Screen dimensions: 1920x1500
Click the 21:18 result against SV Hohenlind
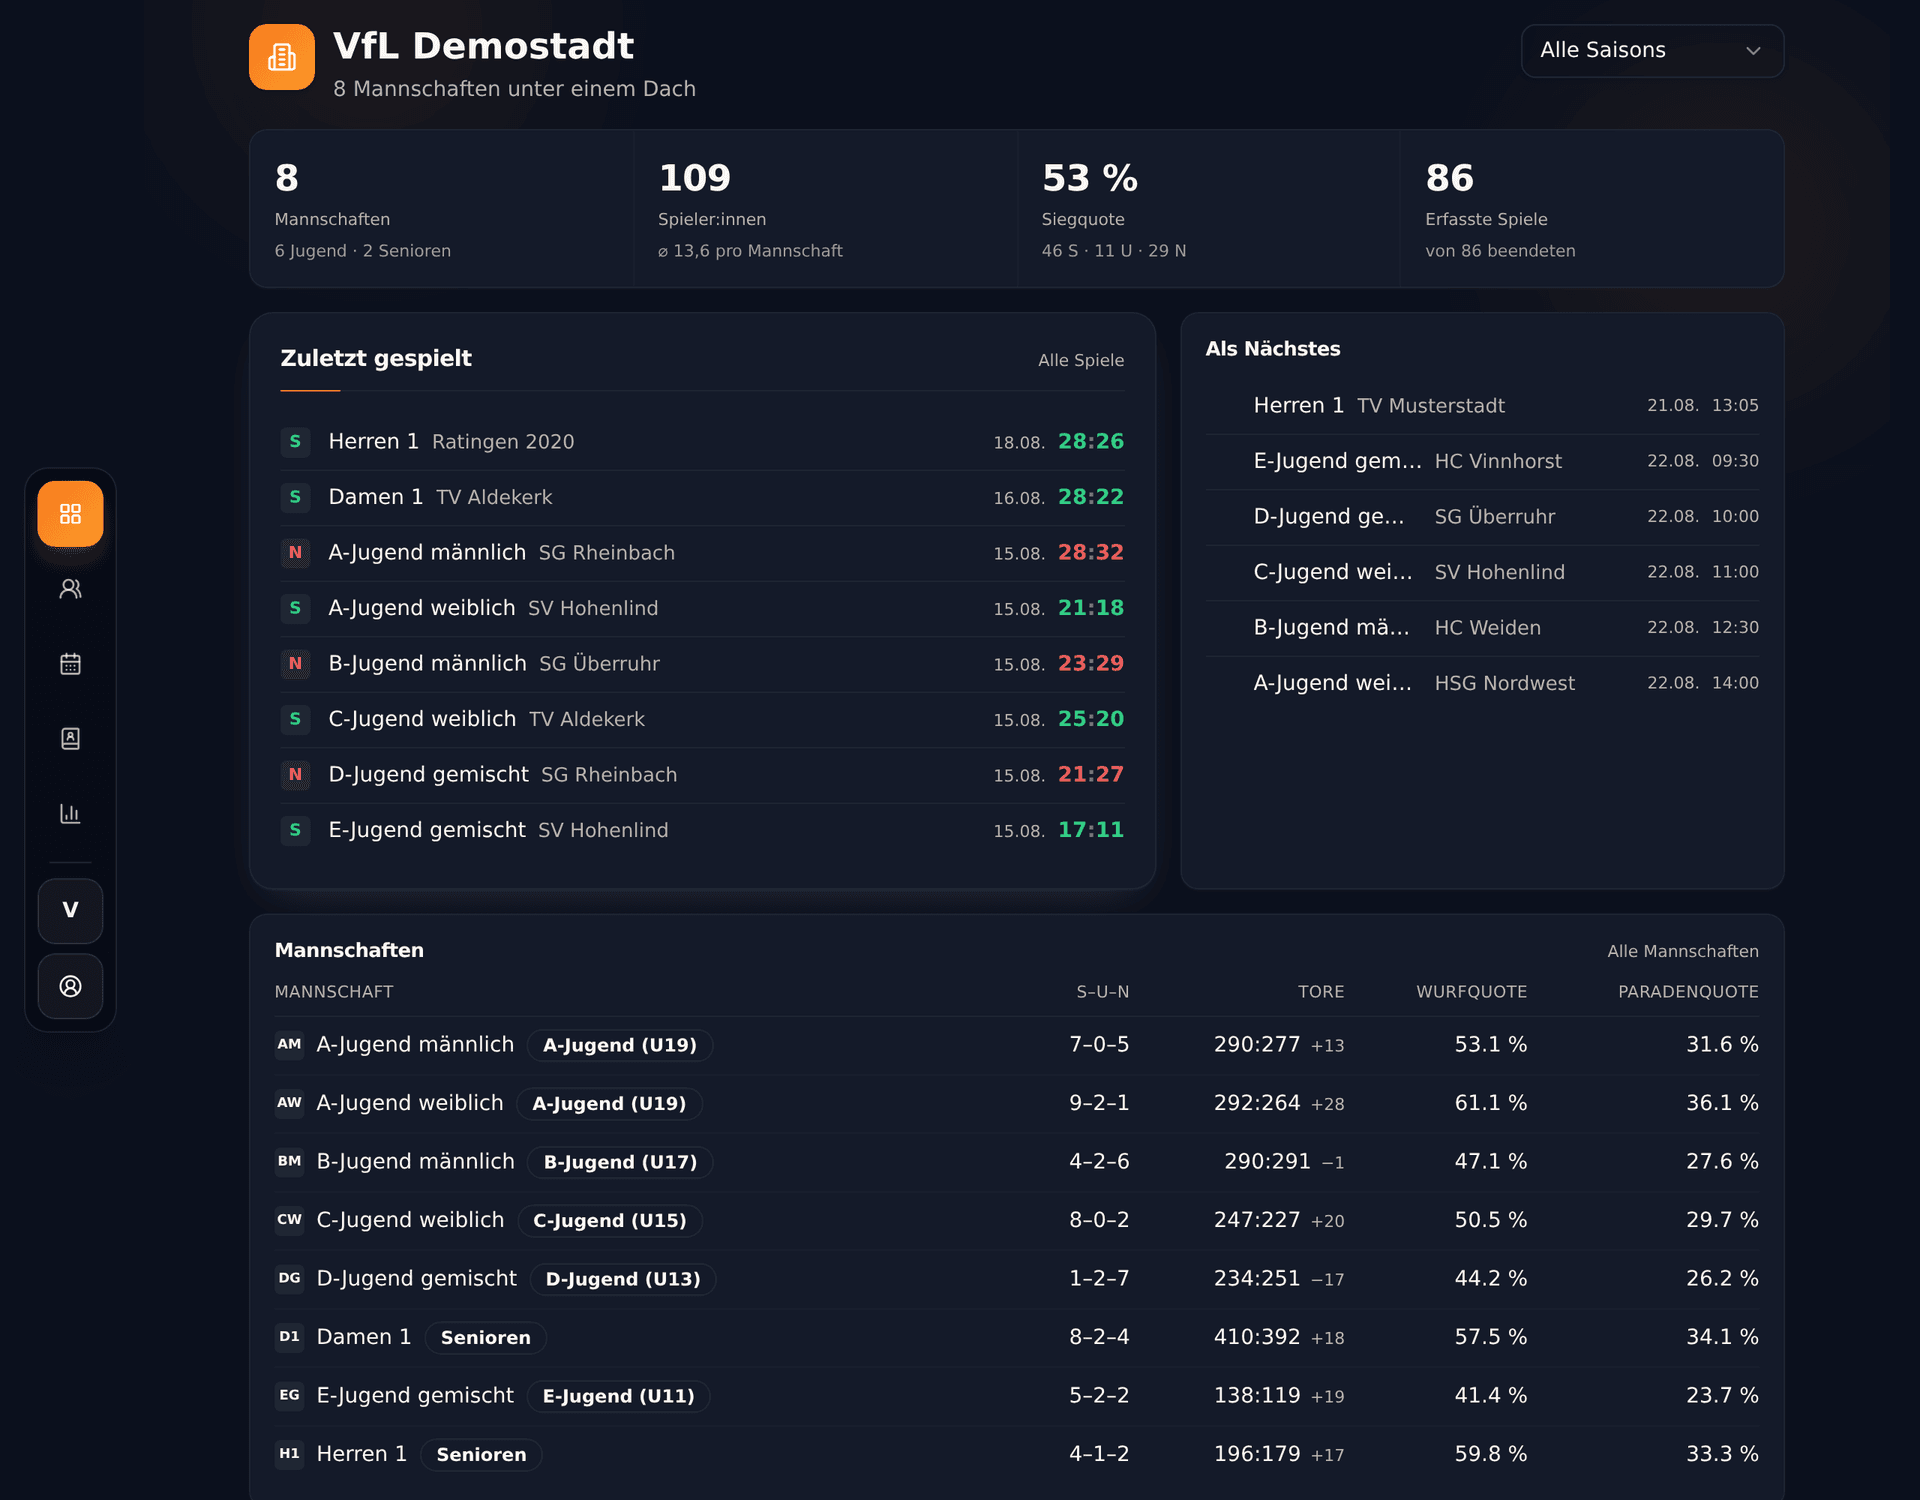[1091, 608]
